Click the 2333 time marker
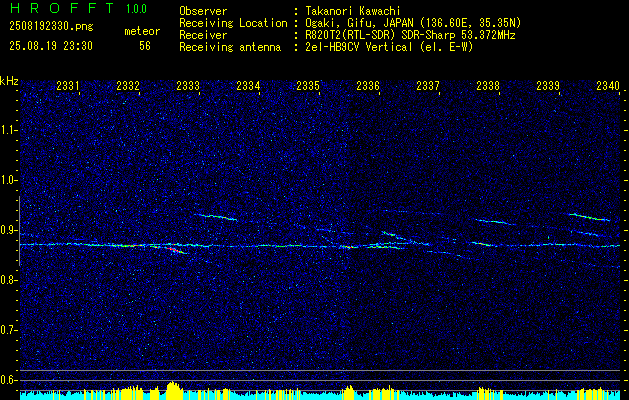Image resolution: width=629 pixels, height=400 pixels. click(x=188, y=85)
